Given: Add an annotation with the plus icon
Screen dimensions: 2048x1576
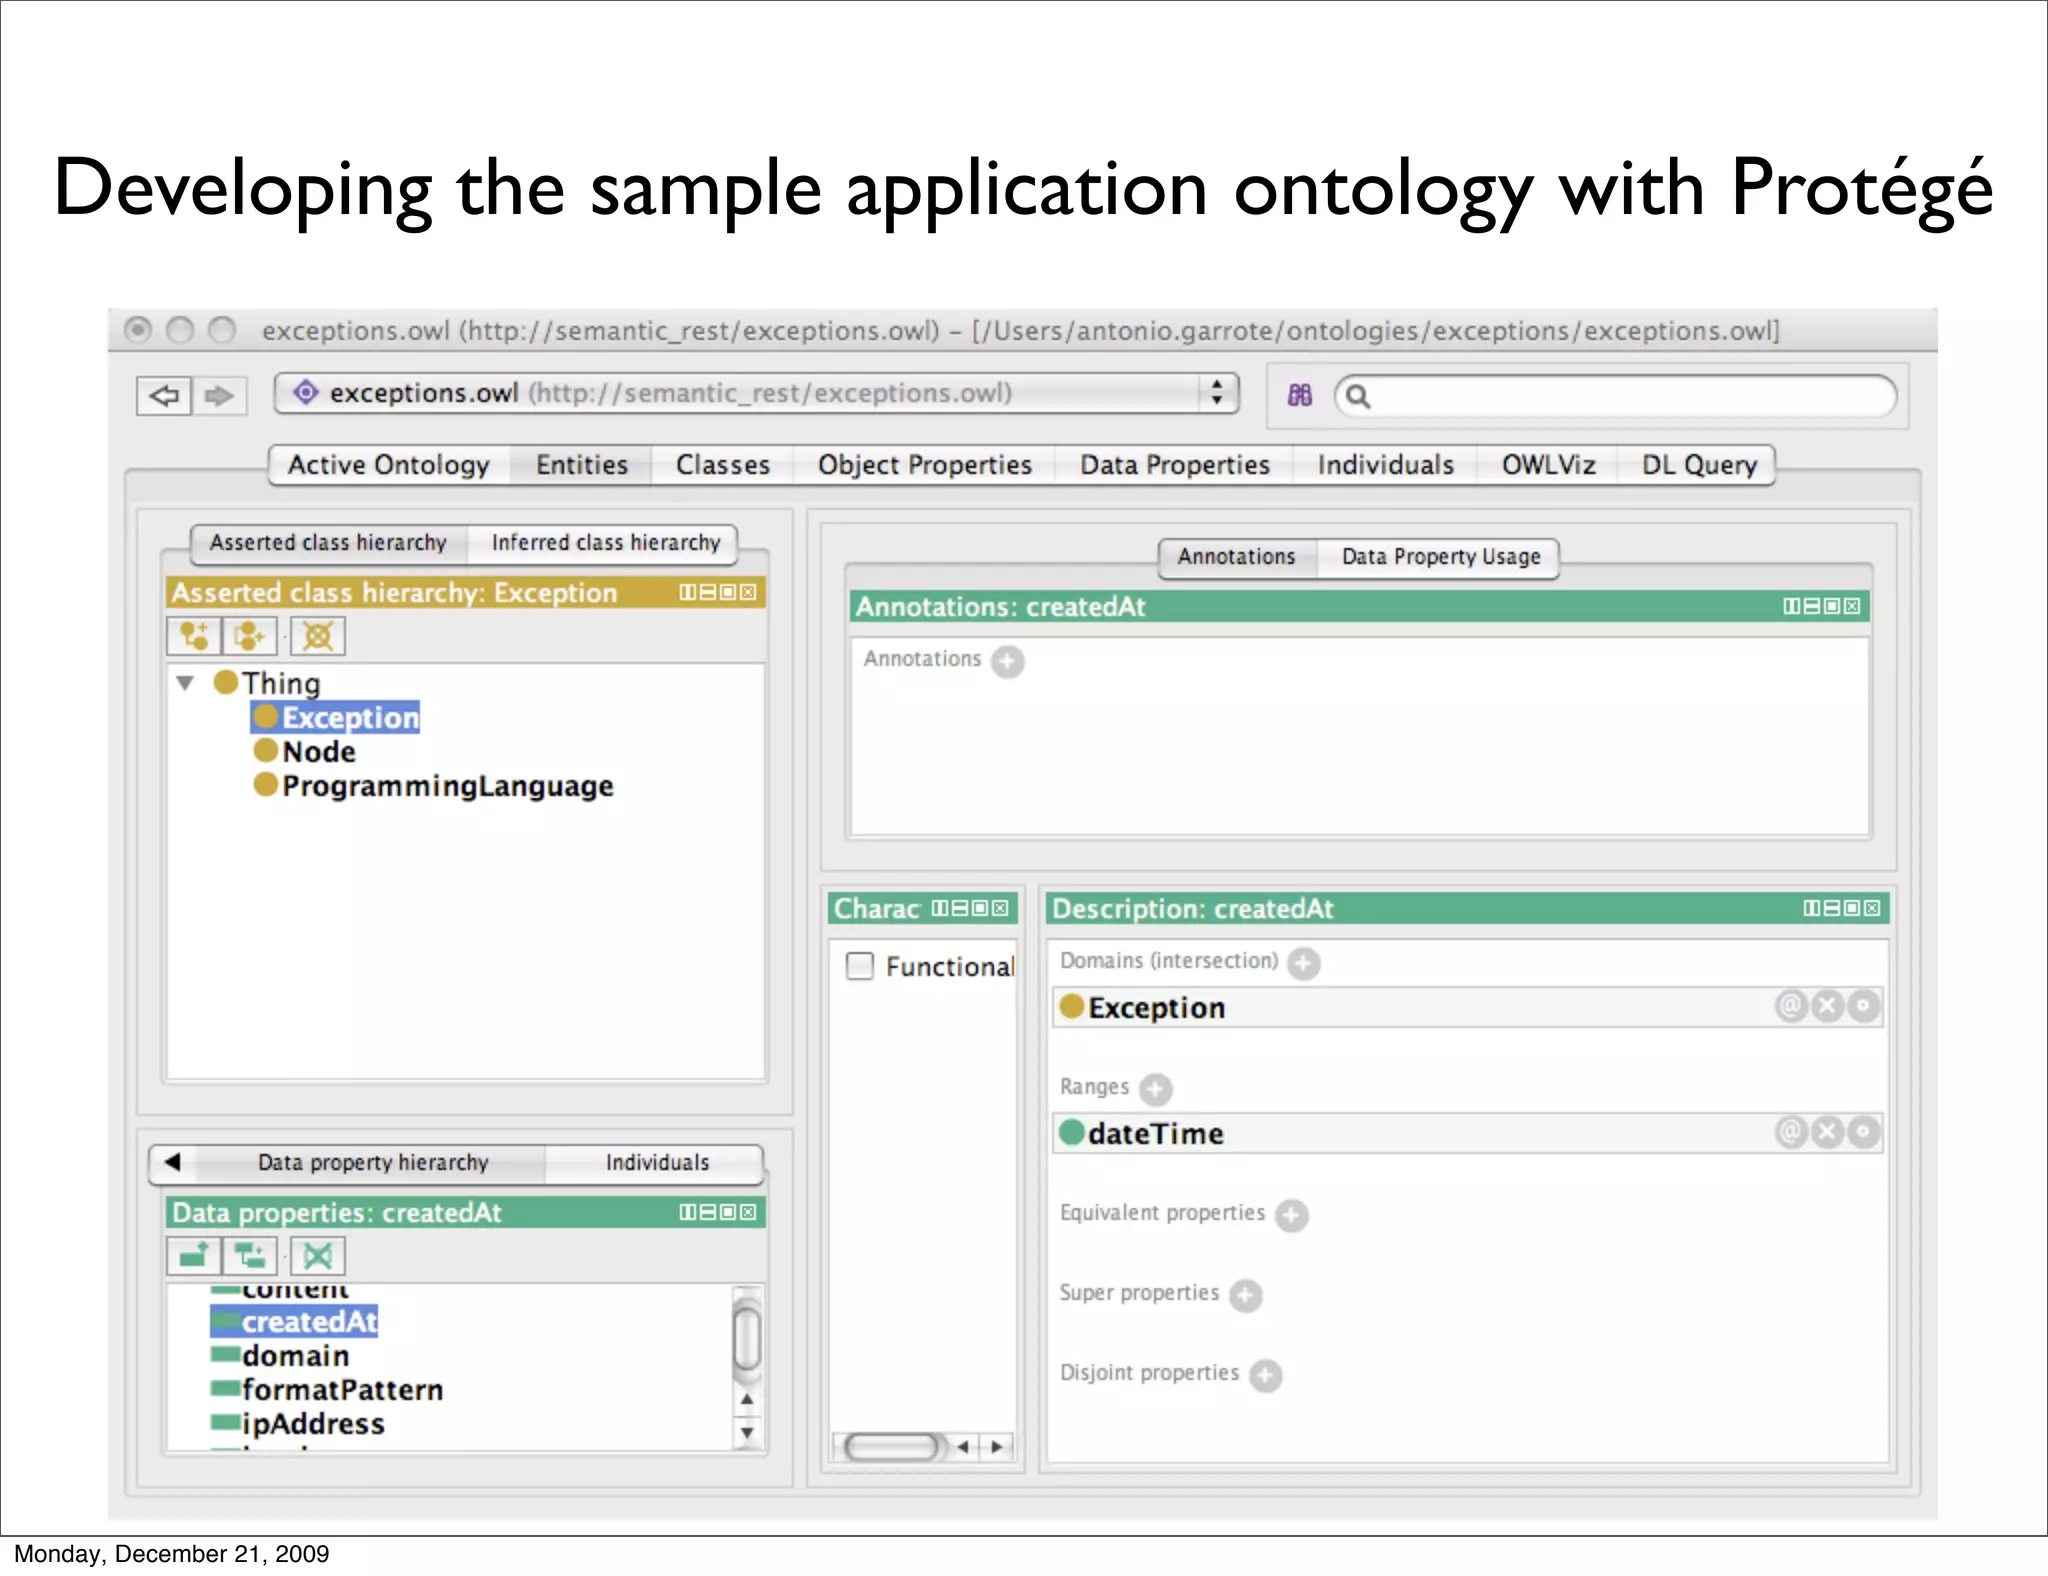Looking at the screenshot, I should pos(1008,661).
